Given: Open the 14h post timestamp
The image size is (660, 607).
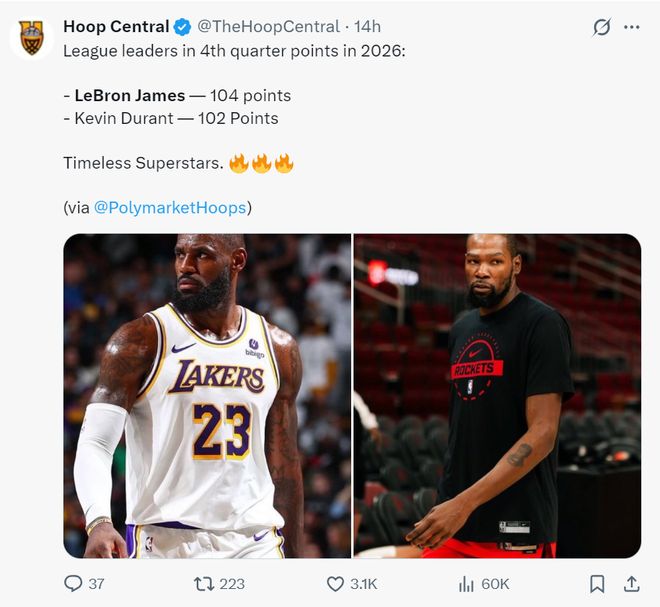Looking at the screenshot, I should [367, 27].
